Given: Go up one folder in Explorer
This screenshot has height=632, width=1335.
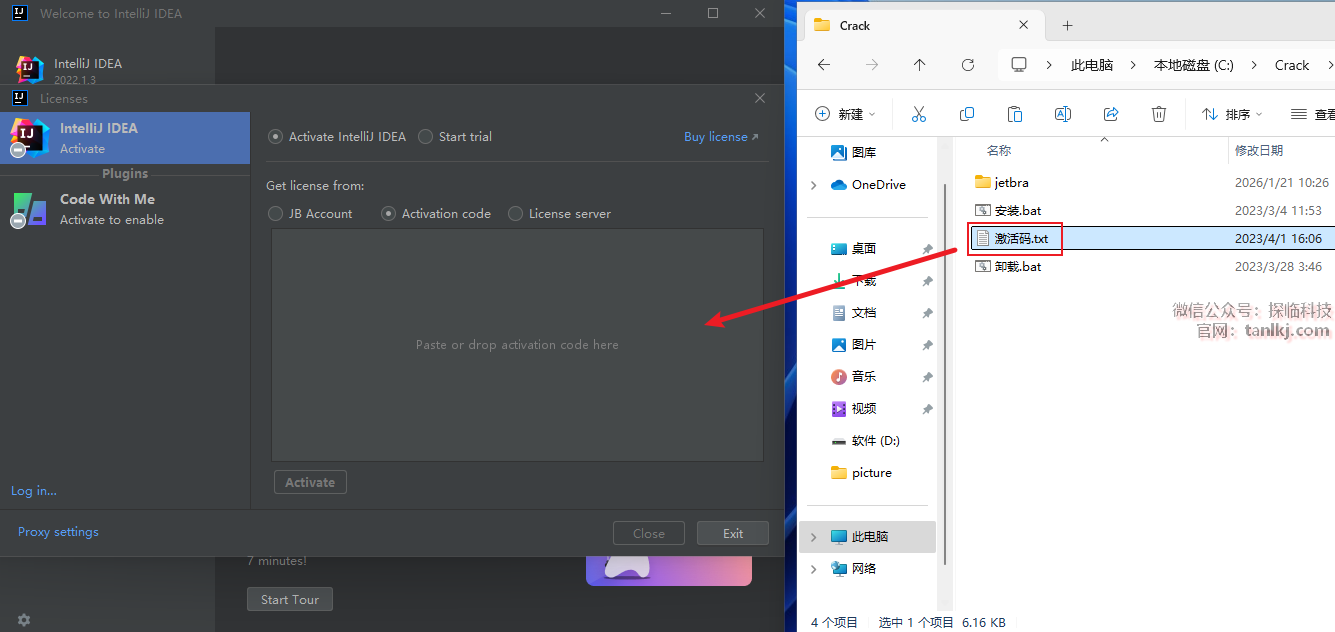Looking at the screenshot, I should (920, 65).
